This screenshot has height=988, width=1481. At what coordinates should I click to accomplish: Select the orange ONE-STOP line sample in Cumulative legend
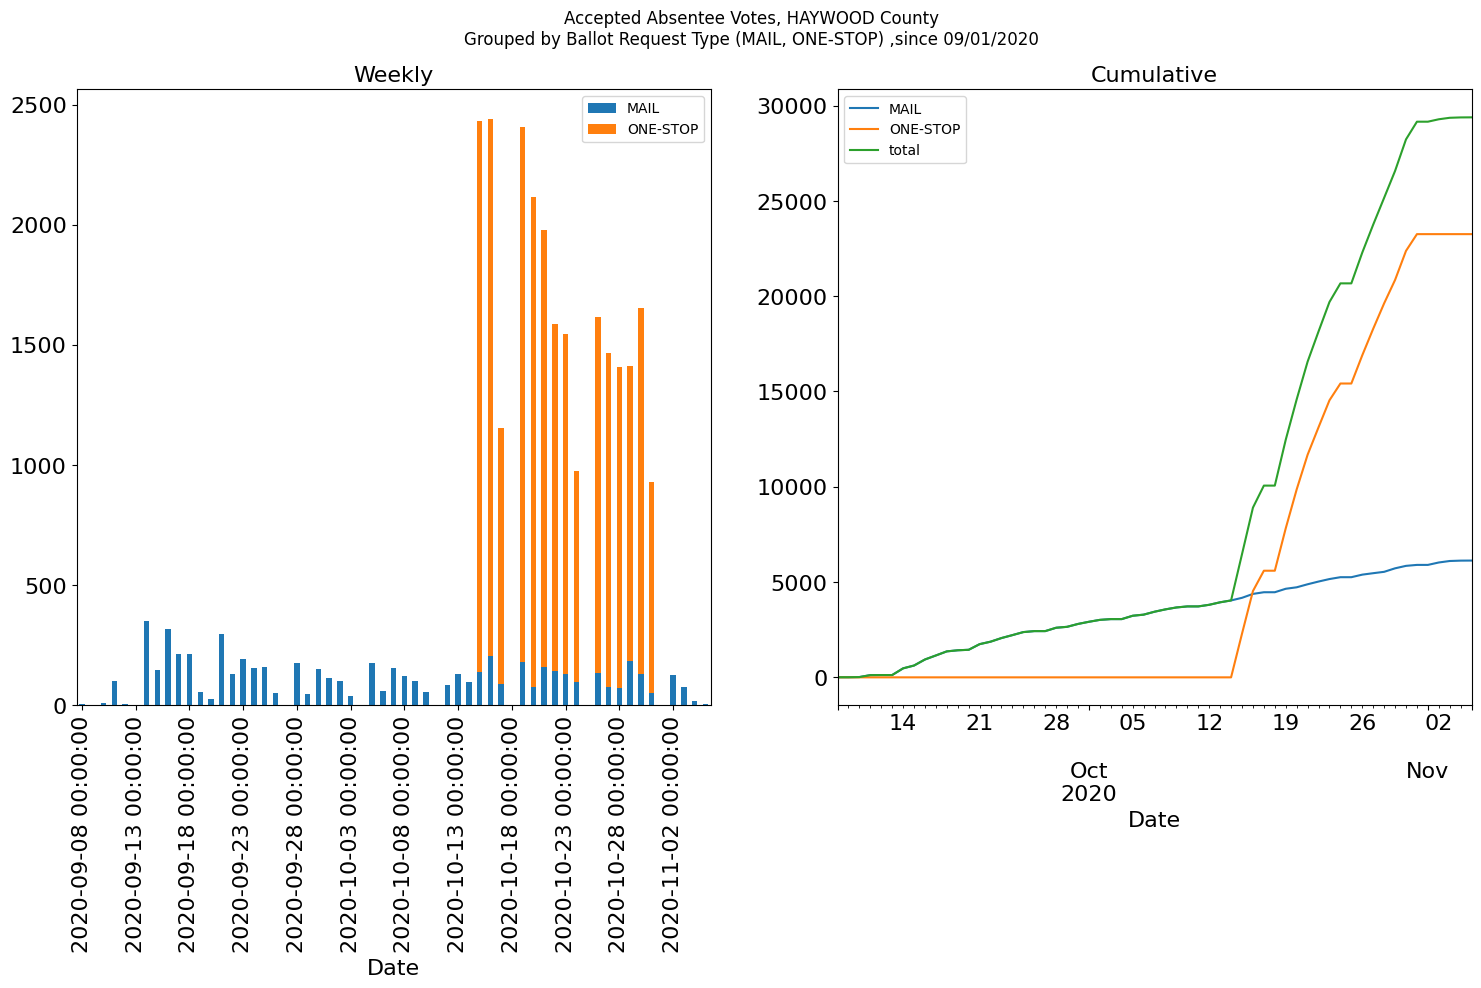click(x=865, y=130)
